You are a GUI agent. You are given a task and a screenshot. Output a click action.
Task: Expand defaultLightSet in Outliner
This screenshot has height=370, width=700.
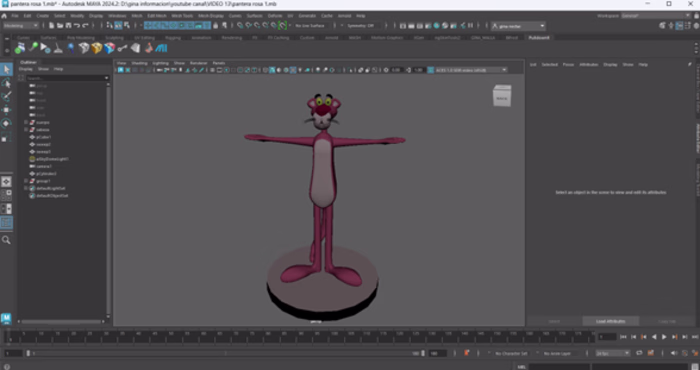(26, 188)
